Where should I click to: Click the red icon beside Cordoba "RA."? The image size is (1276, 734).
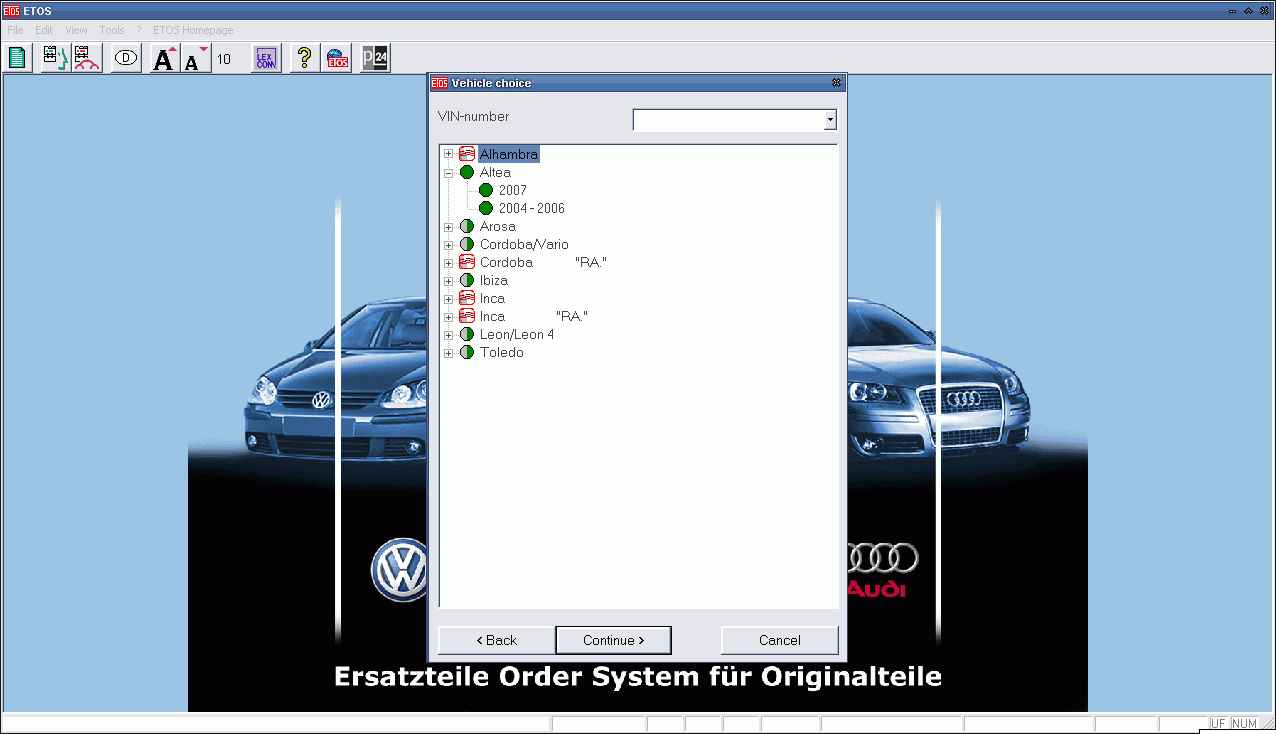tap(467, 262)
